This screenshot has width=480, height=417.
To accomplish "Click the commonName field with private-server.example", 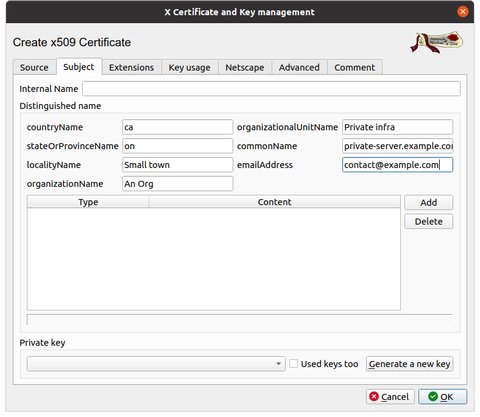I will coord(397,146).
